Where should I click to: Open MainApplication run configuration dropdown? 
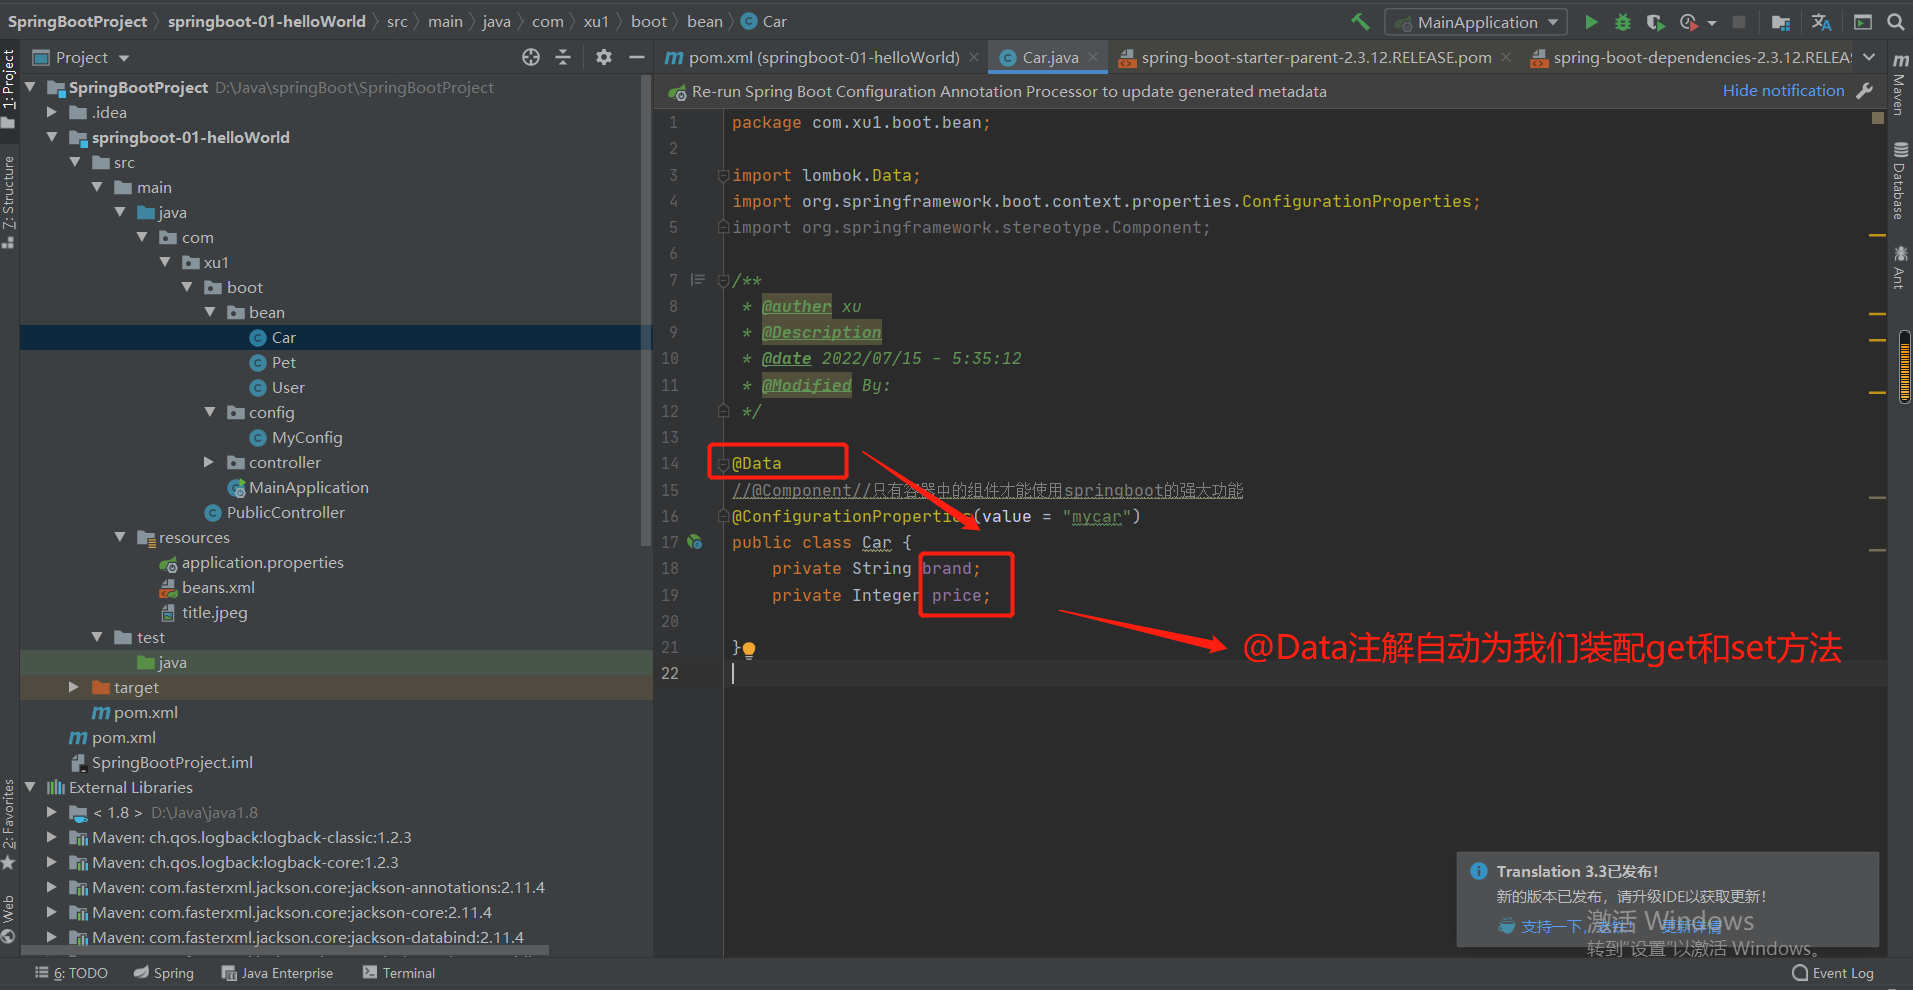(1476, 21)
